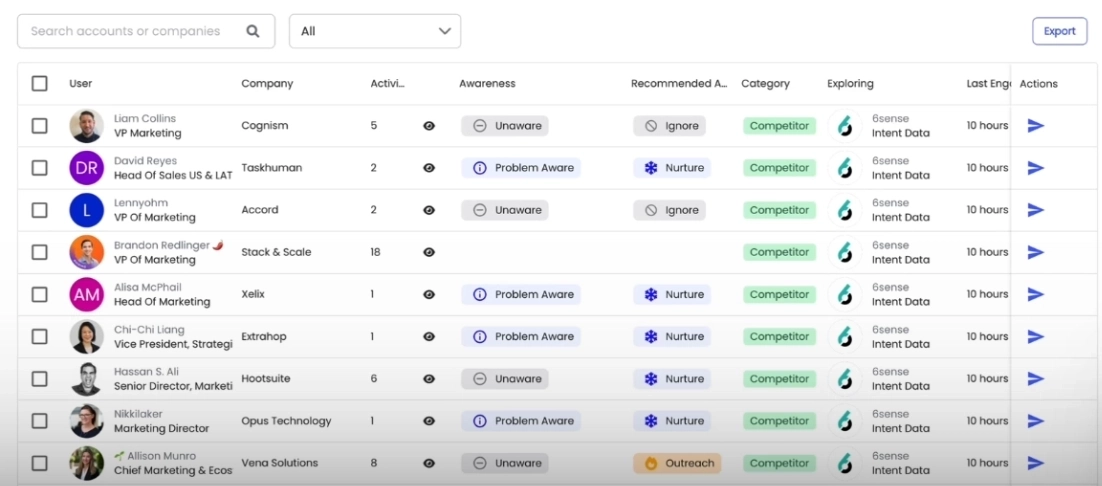Click the Company column header

click(267, 84)
